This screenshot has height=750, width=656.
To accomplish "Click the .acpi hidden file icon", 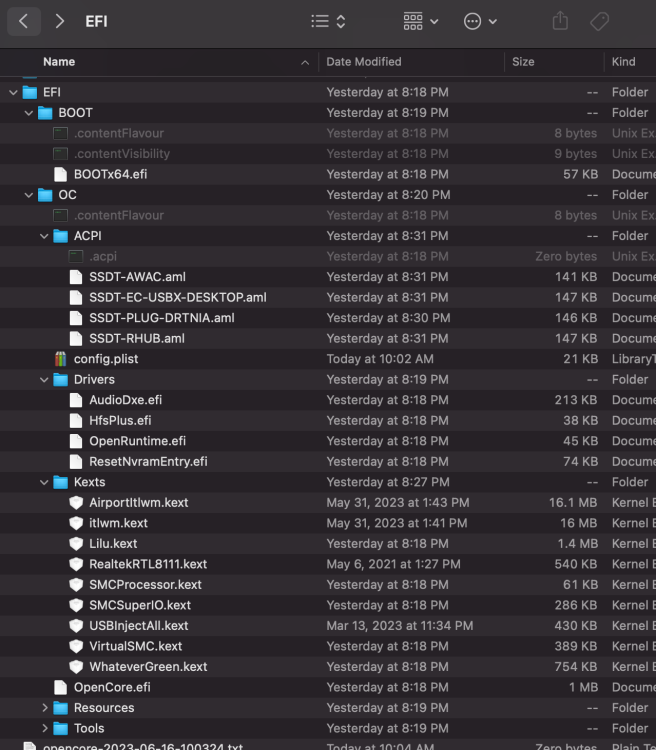I will point(76,256).
